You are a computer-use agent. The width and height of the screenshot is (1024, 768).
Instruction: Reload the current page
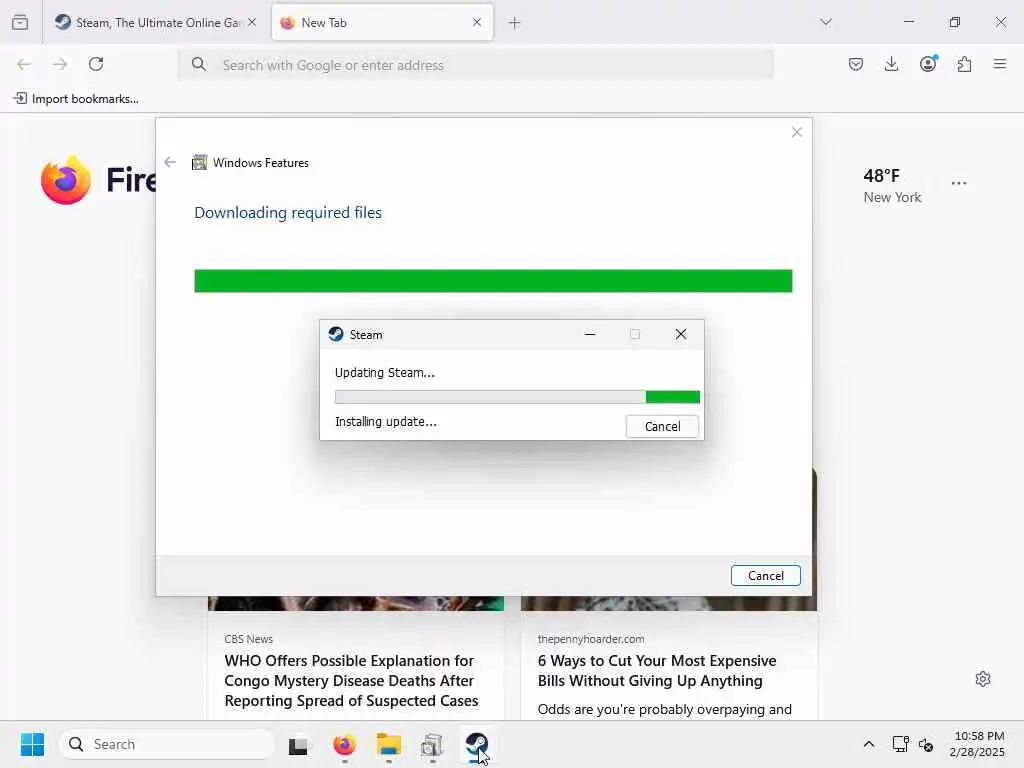click(x=96, y=64)
